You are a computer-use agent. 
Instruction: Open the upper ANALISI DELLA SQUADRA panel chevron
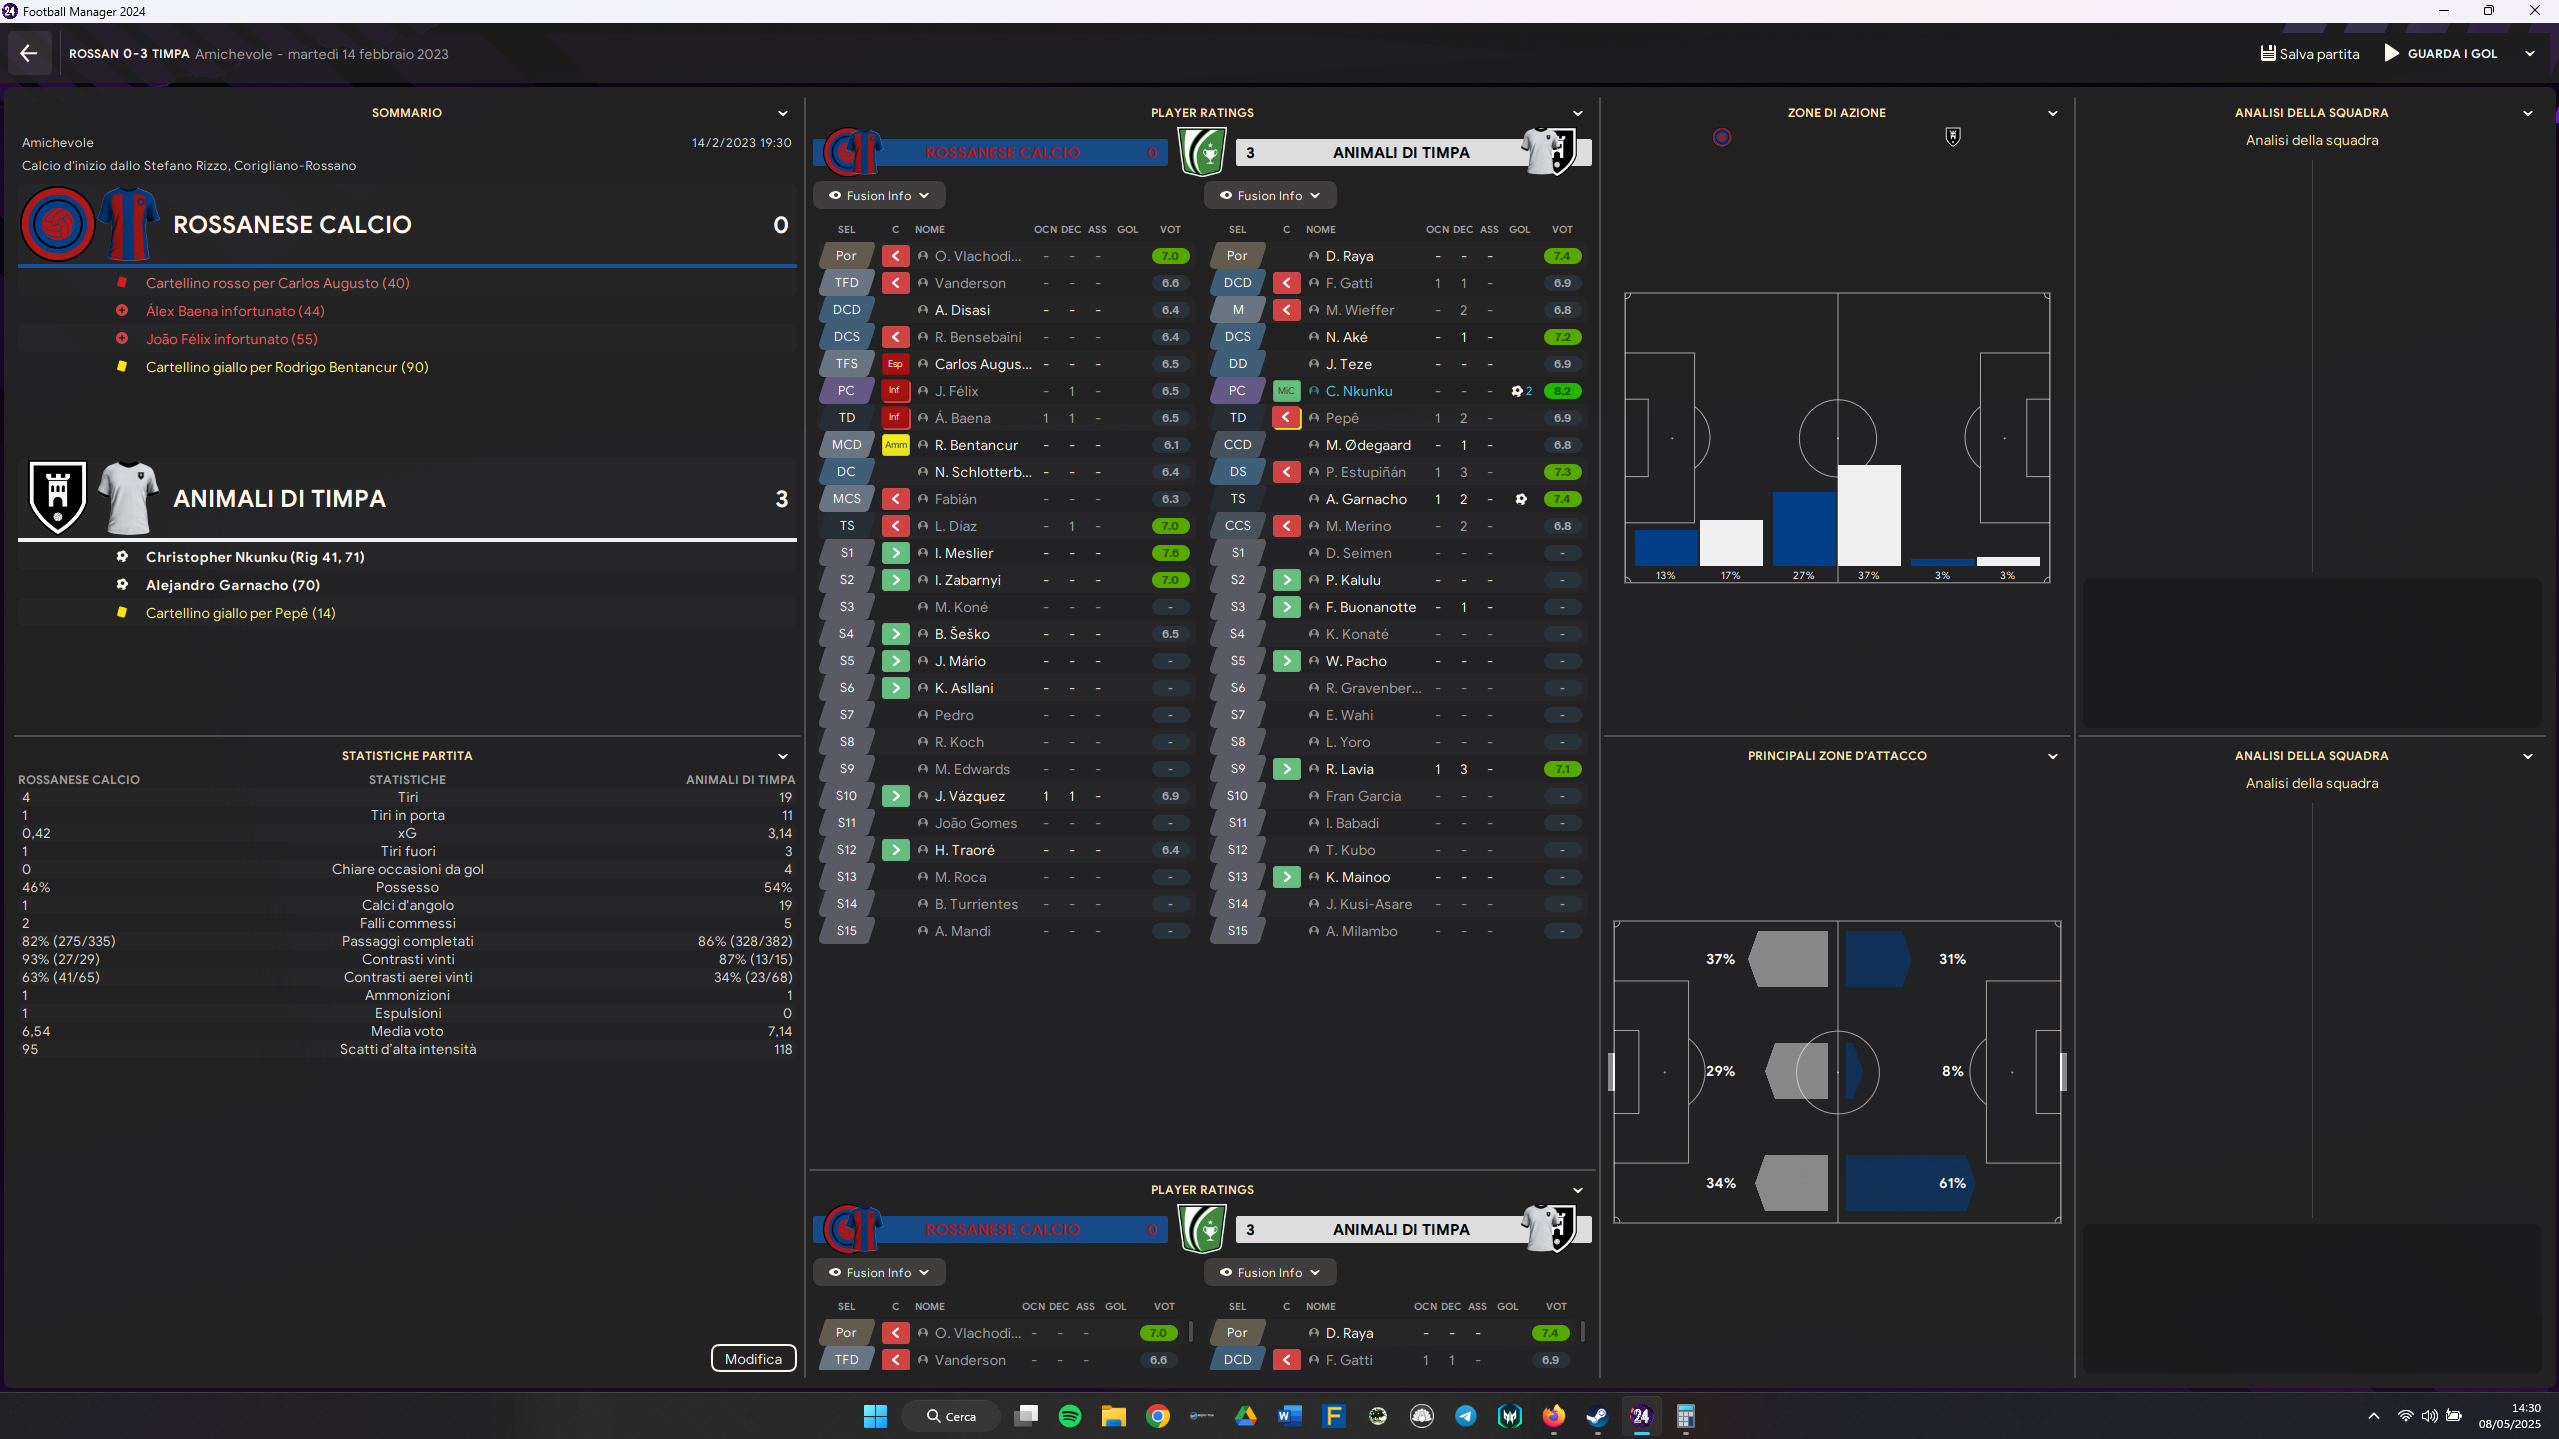pyautogui.click(x=2528, y=113)
